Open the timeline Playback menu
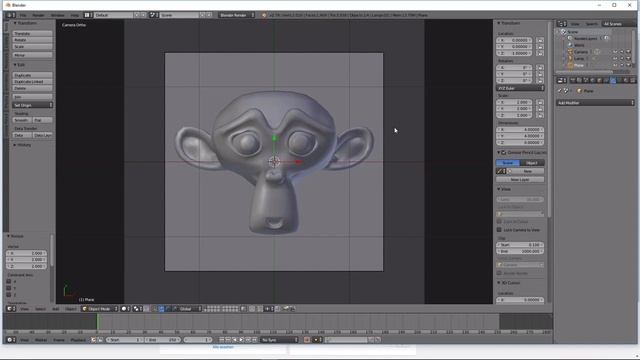The image size is (640, 360). coord(78,340)
